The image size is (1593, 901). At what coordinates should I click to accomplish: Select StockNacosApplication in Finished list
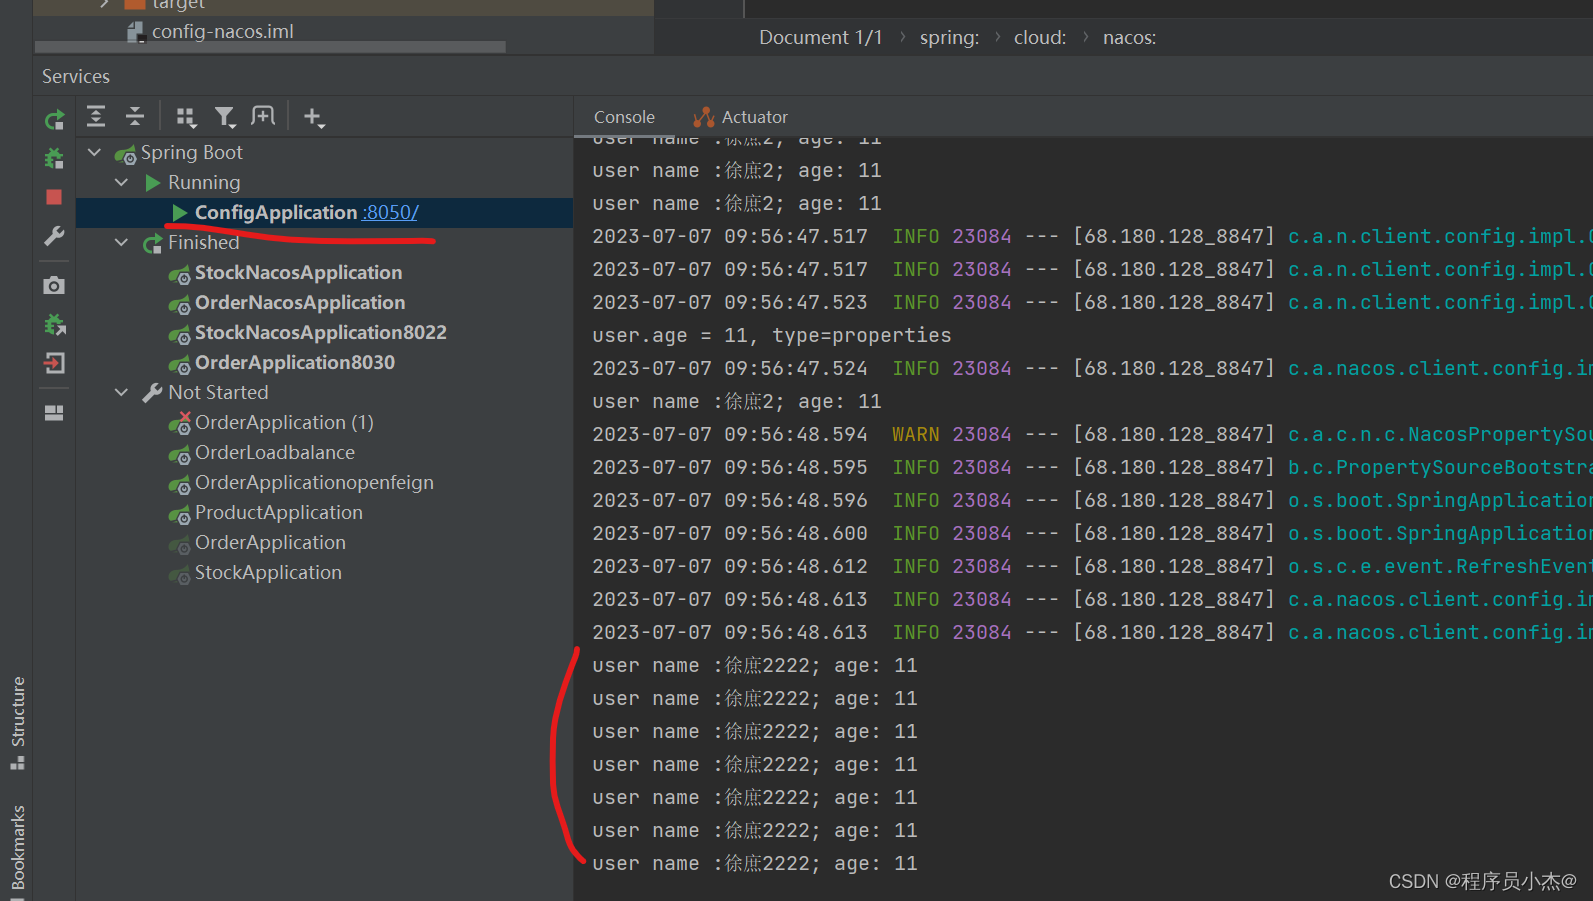pos(298,272)
